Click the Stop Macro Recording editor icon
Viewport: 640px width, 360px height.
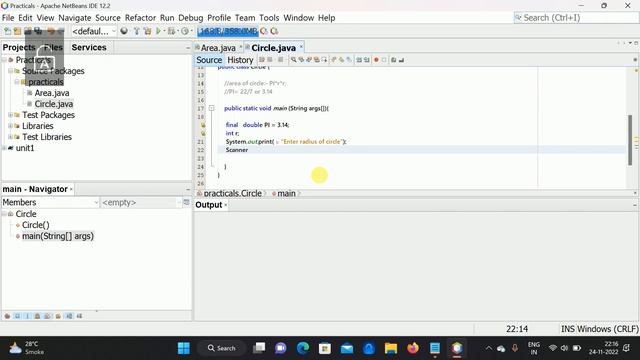384,60
